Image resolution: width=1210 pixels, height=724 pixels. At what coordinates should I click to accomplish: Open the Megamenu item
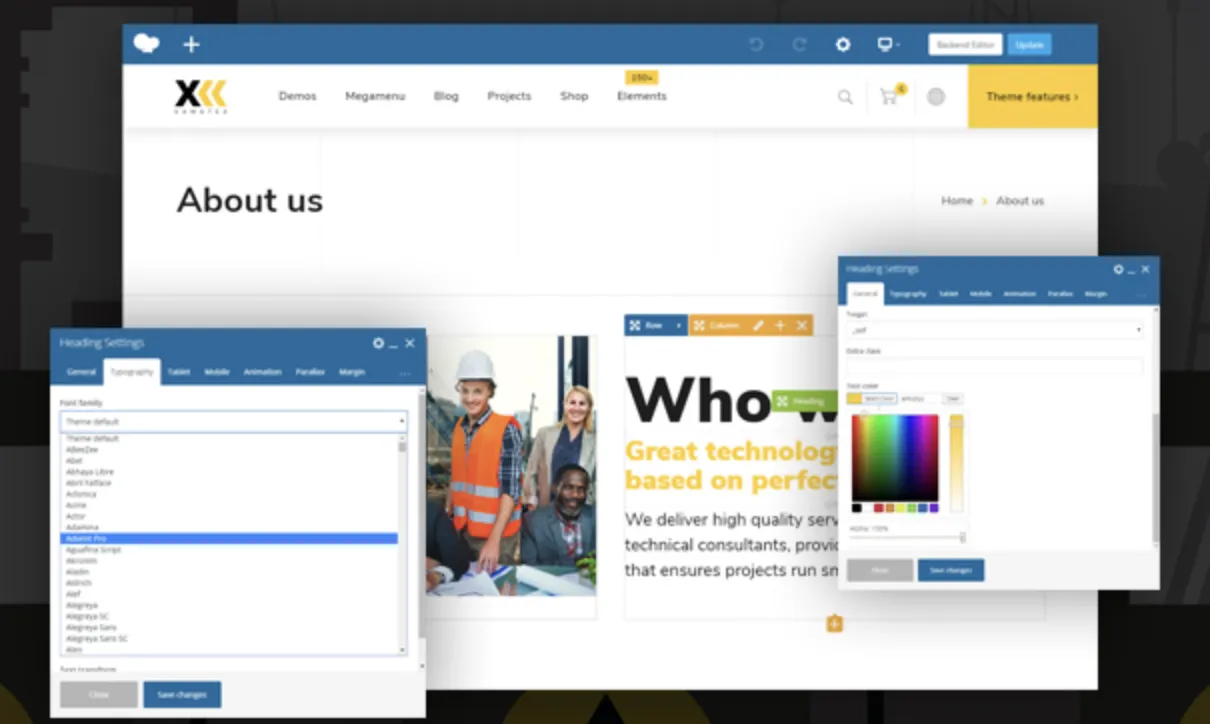[x=374, y=96]
